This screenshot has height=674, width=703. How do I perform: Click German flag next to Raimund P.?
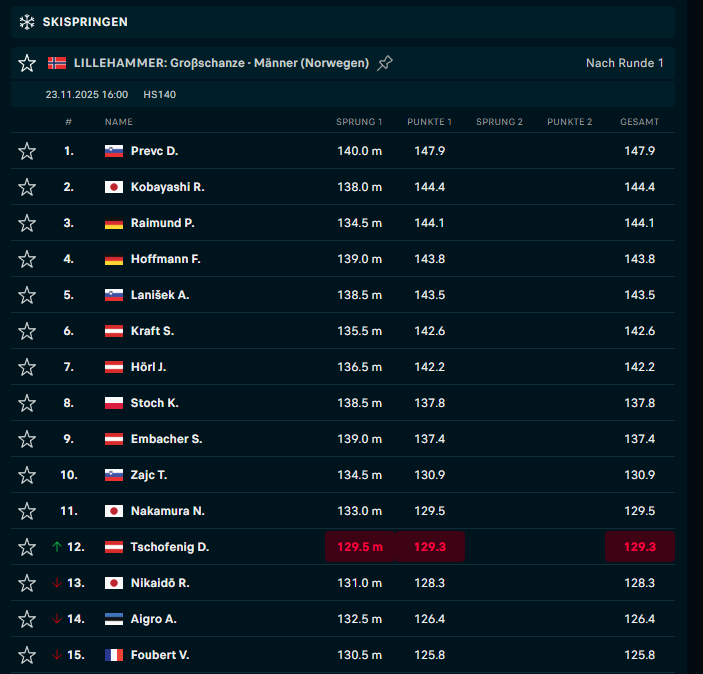114,223
